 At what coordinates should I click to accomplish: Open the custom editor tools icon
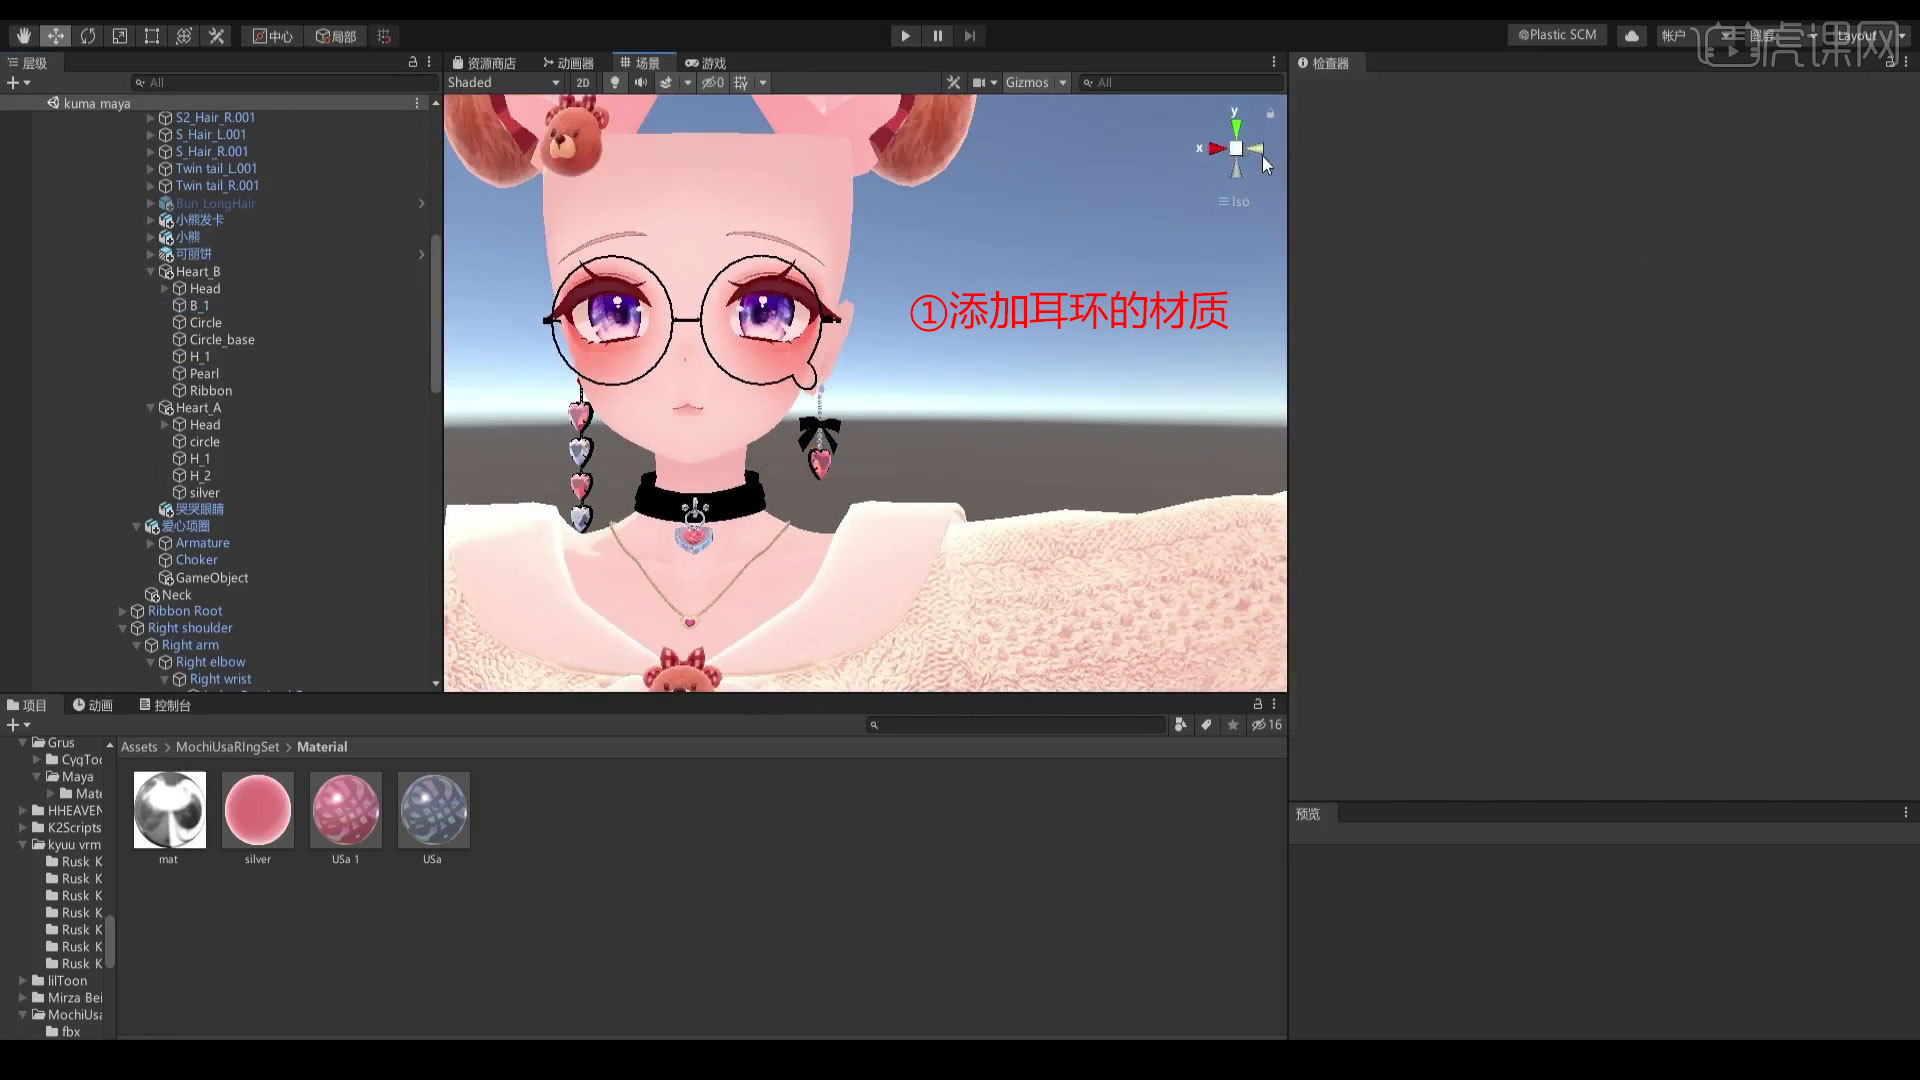[x=216, y=35]
